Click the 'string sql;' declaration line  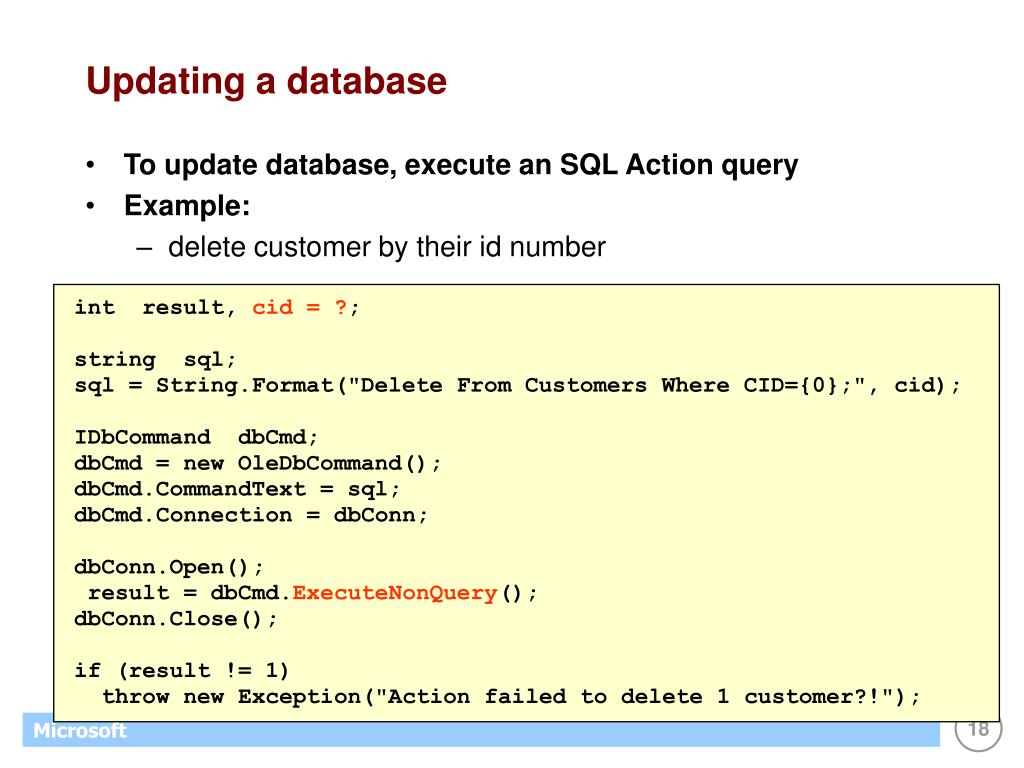[155, 360]
